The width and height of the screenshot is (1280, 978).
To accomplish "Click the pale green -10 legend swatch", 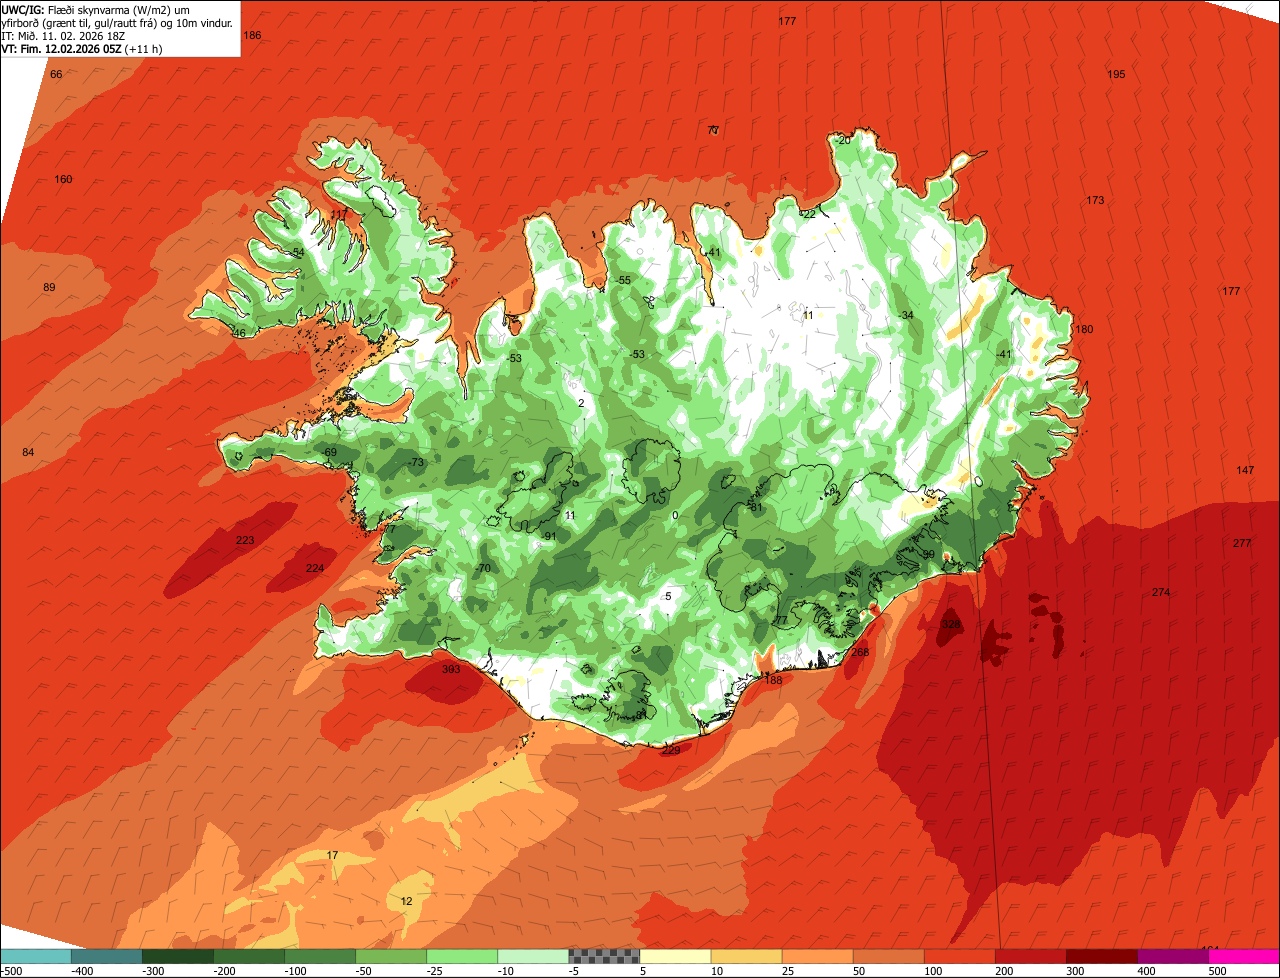I will pos(533,956).
